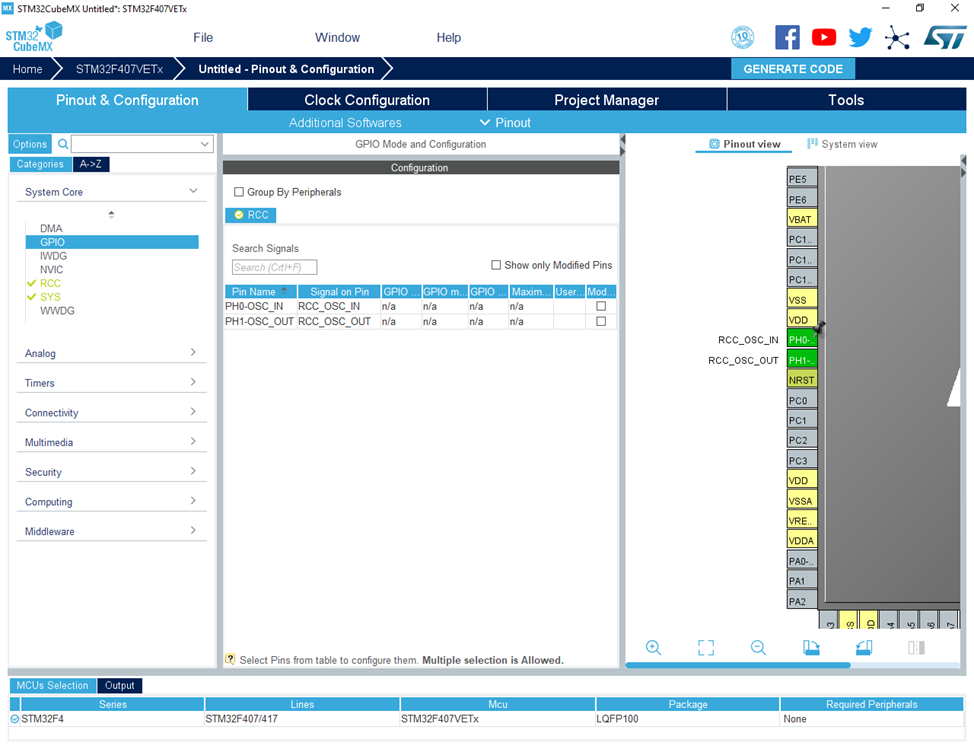Click the PC0 pin on the chip
This screenshot has width=974, height=749.
pos(801,401)
